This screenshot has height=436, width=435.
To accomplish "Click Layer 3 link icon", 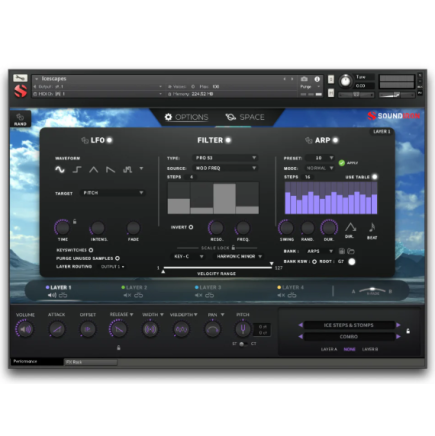I will tap(209, 295).
